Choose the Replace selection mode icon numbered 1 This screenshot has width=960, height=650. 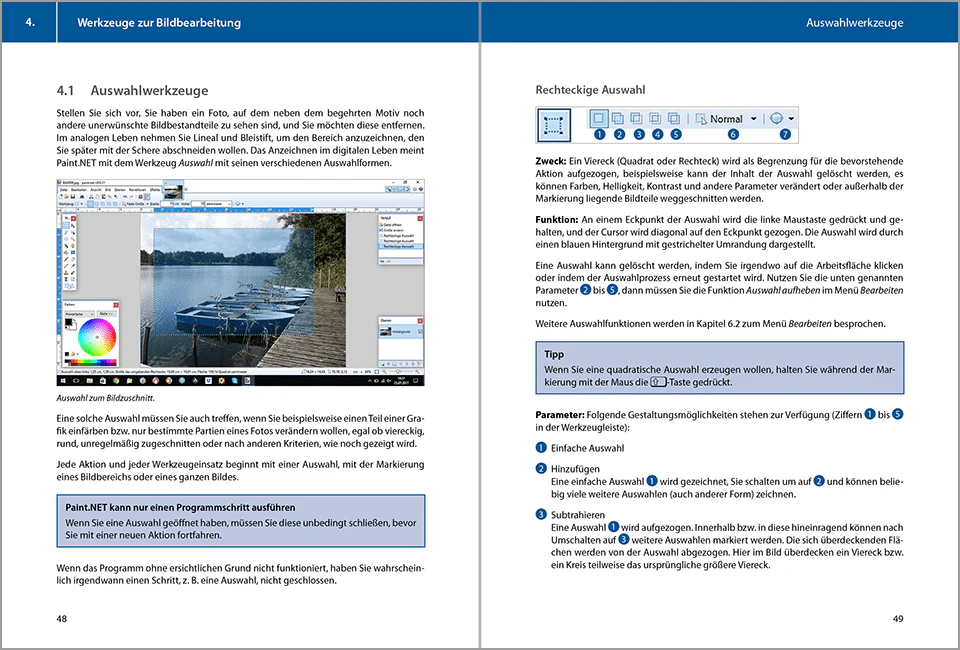click(599, 118)
